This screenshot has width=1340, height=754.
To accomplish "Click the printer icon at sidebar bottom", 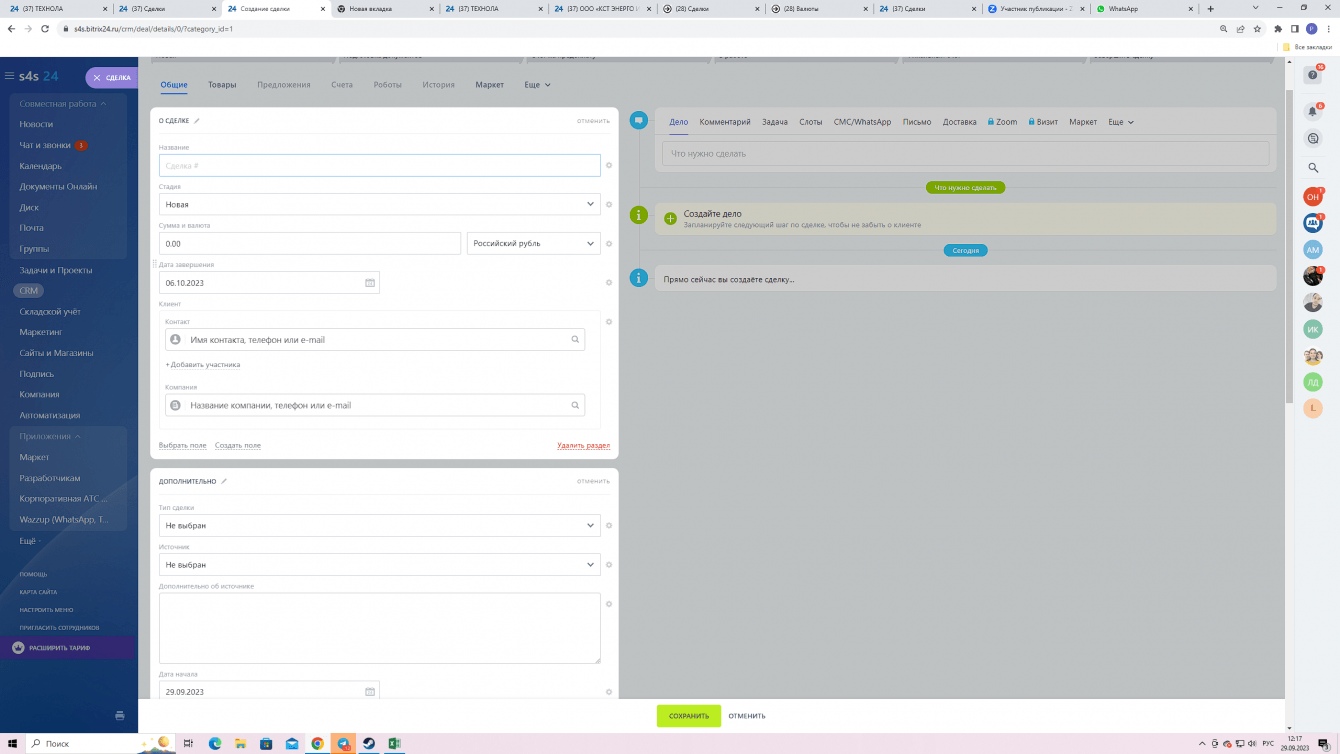I will (x=120, y=716).
